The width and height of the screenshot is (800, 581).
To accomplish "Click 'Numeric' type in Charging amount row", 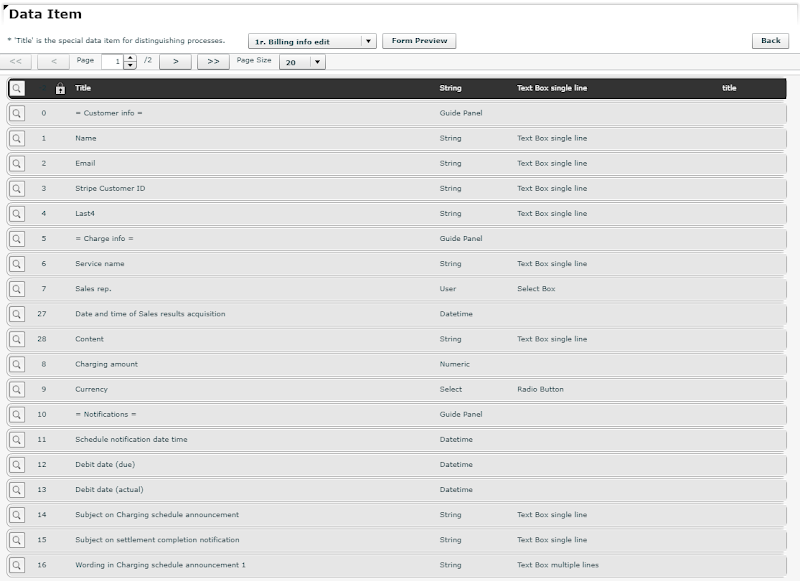I will (x=455, y=364).
